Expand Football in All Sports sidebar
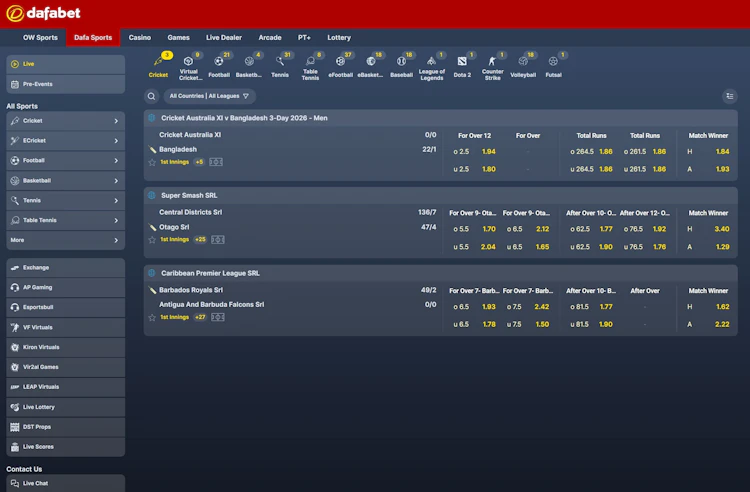 (66, 161)
